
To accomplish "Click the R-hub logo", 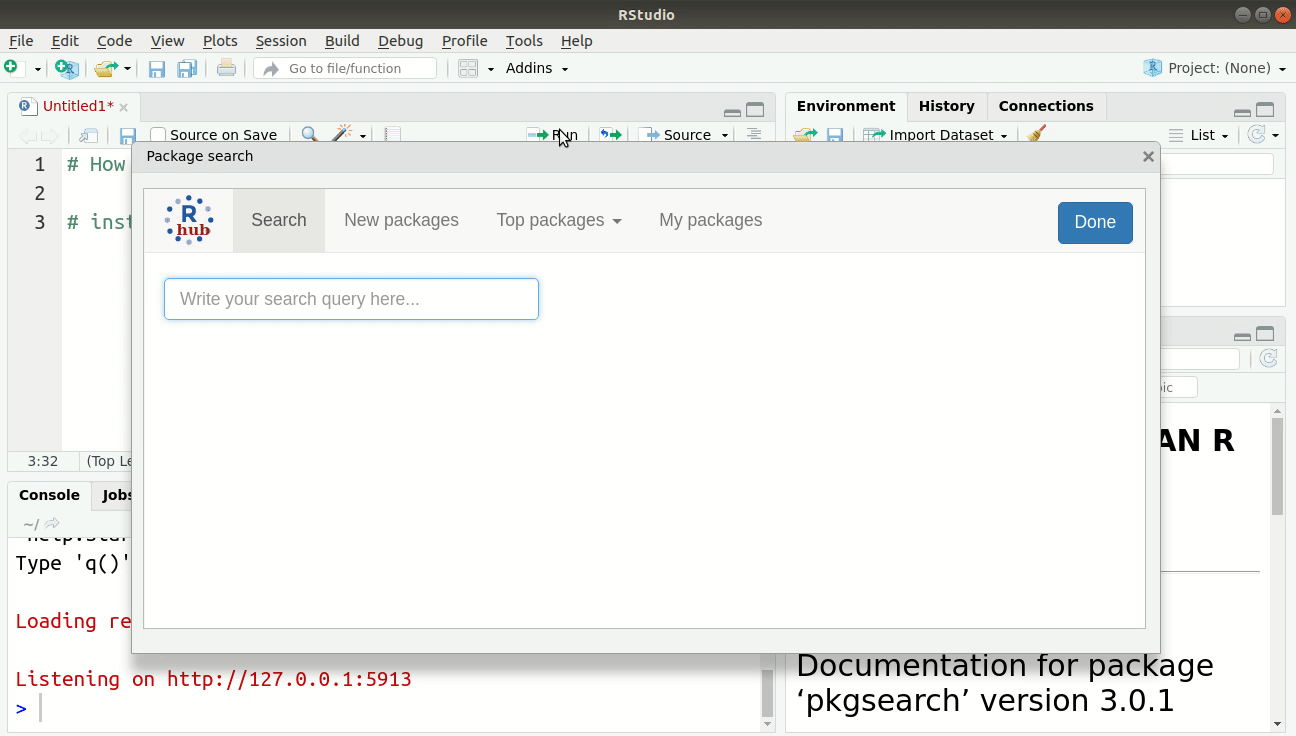I will (189, 220).
